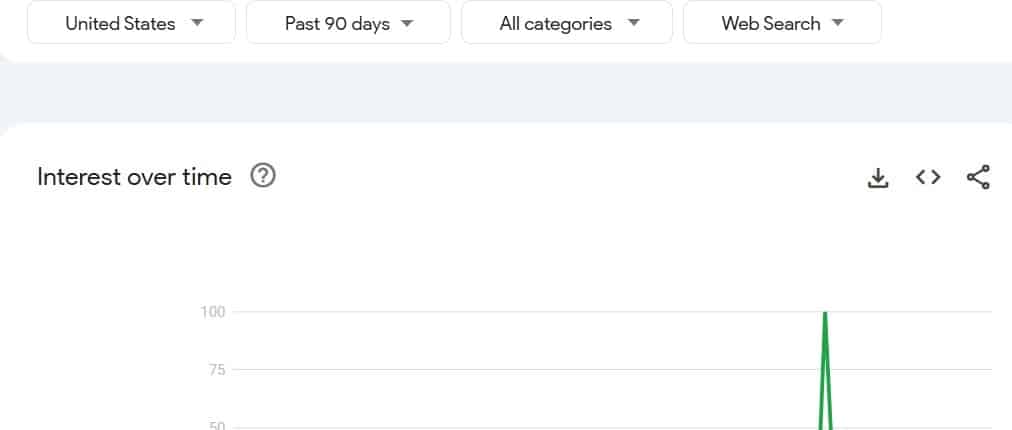Open the embed code icon
Image resolution: width=1012 pixels, height=430 pixels.
928,177
